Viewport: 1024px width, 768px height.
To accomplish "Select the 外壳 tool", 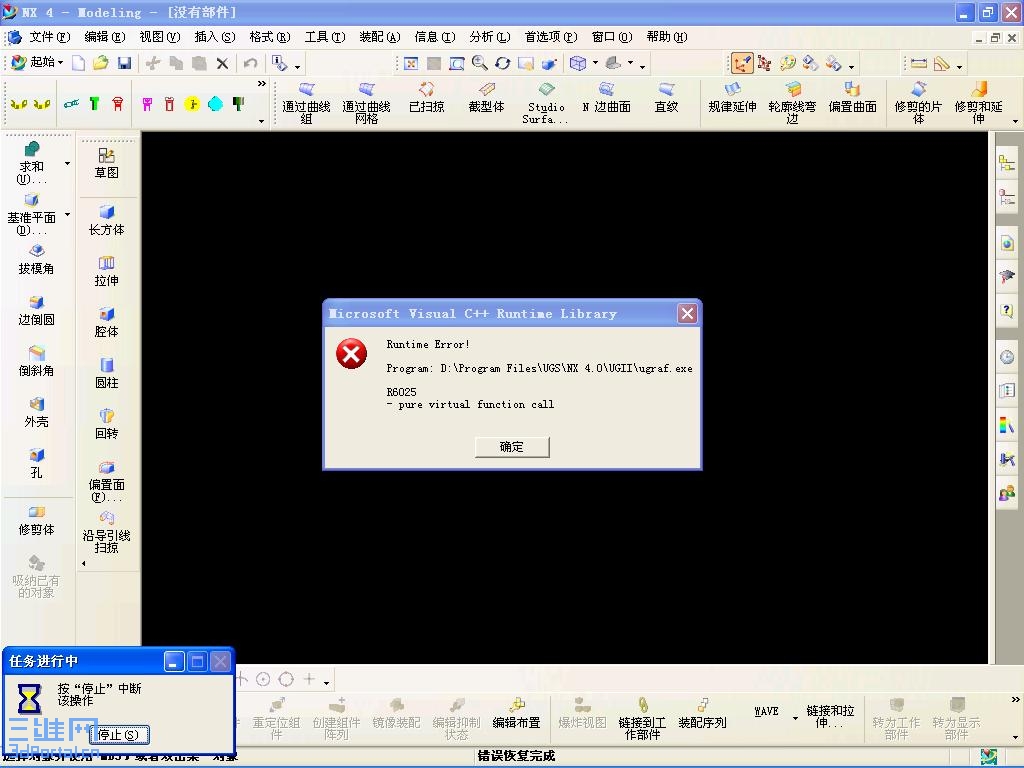I will (37, 413).
